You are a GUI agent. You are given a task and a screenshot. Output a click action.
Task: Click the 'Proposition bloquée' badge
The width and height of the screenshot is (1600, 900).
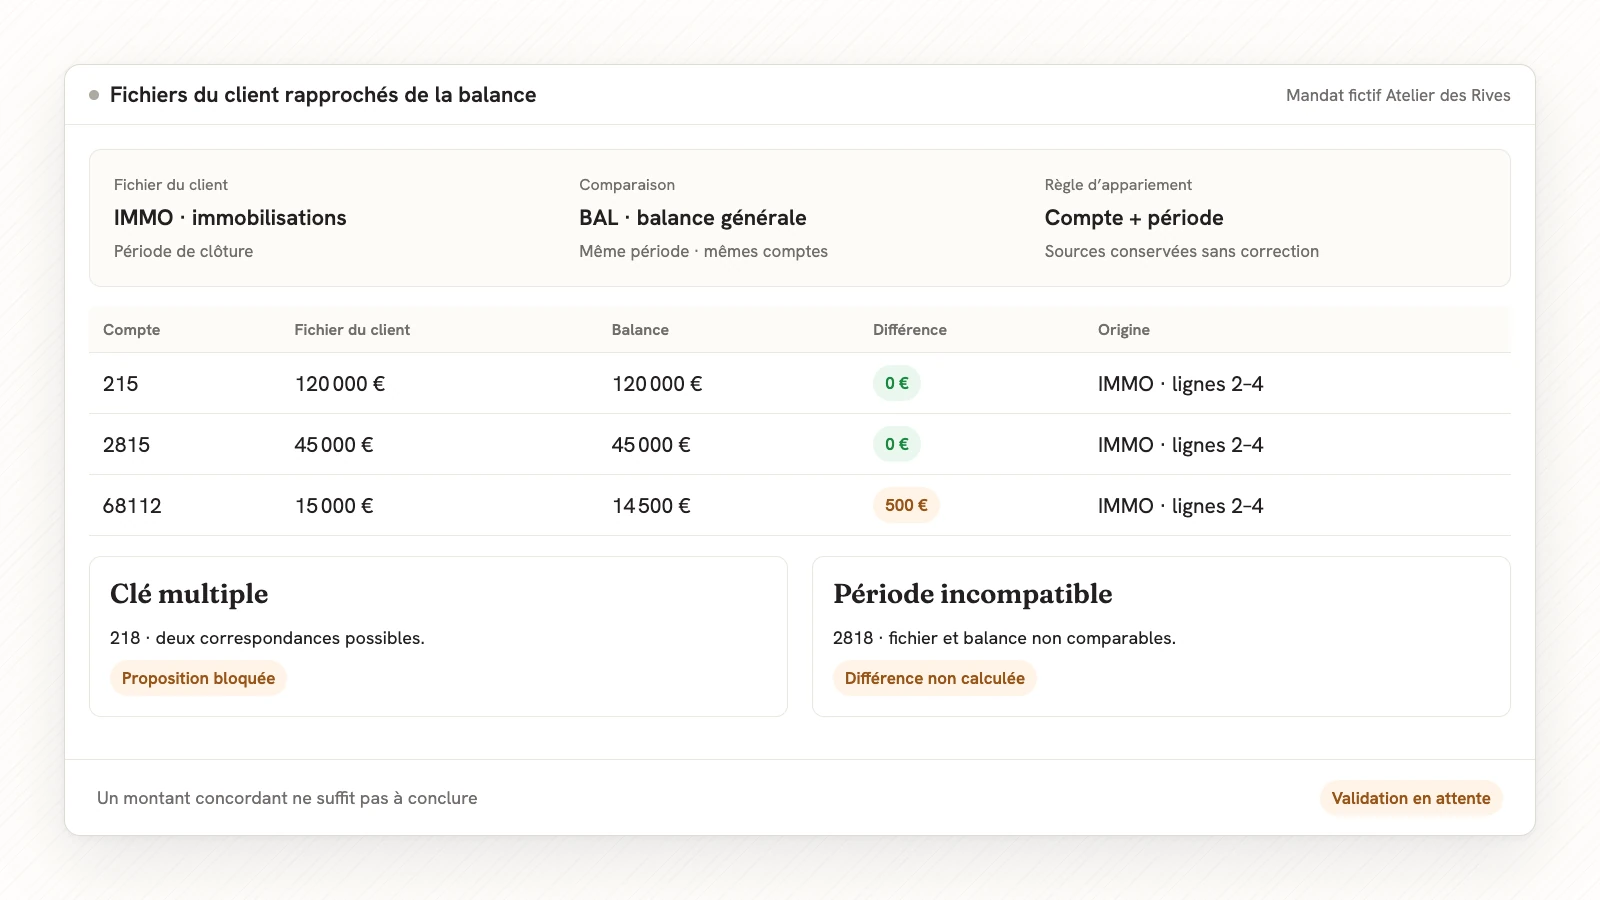pos(198,678)
